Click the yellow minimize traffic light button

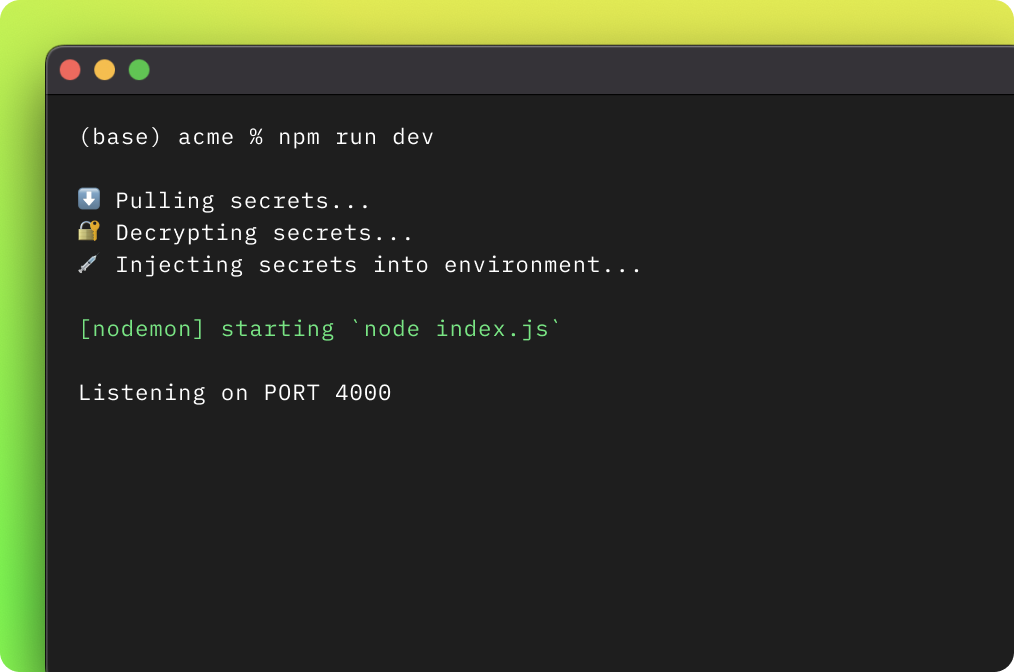tap(105, 70)
